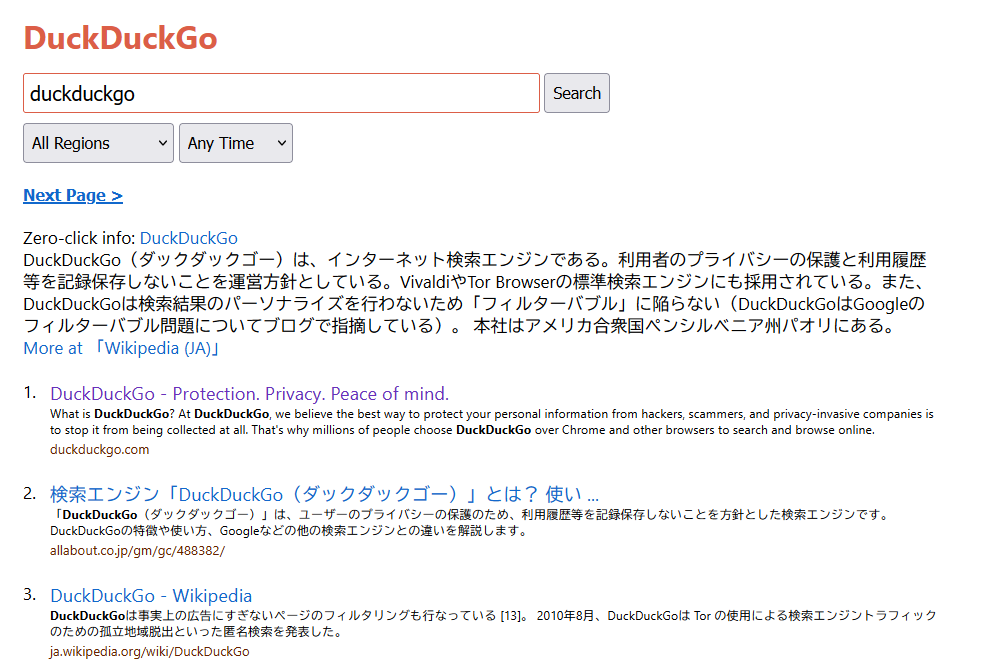Click the chevron arrow on Any Time
The image size is (1008, 663).
pos(282,143)
